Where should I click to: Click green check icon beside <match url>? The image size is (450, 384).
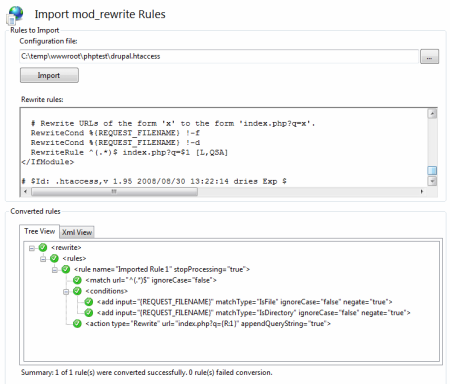77,280
